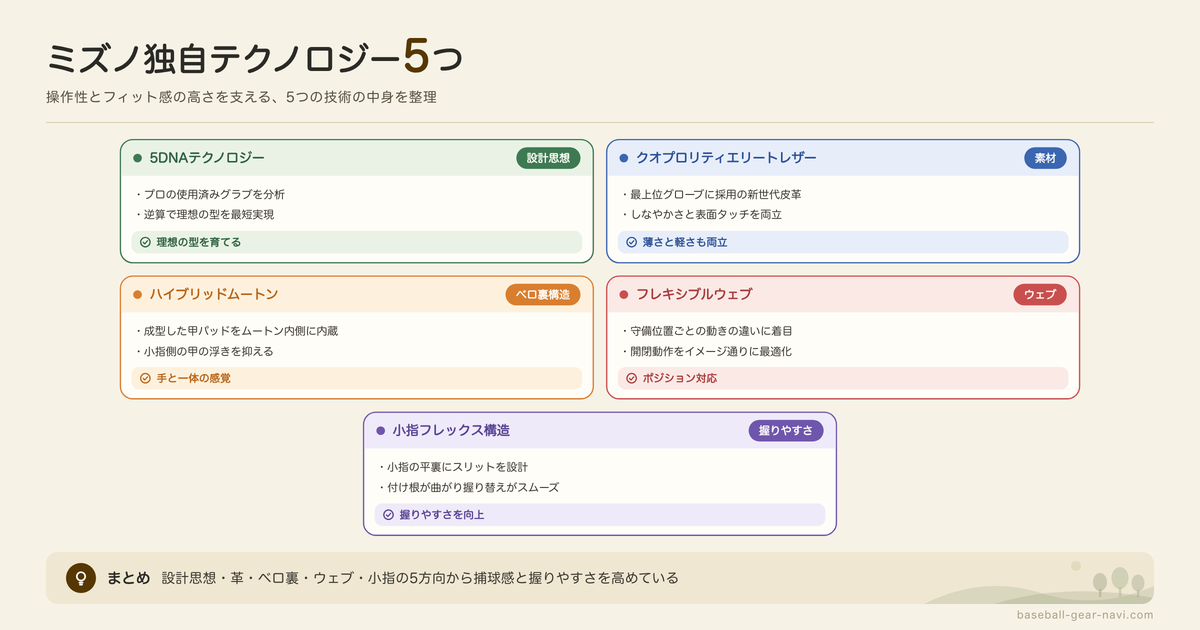Click the checkmark icon next to 握りやすさを向上
1200x630 pixels.
388,514
